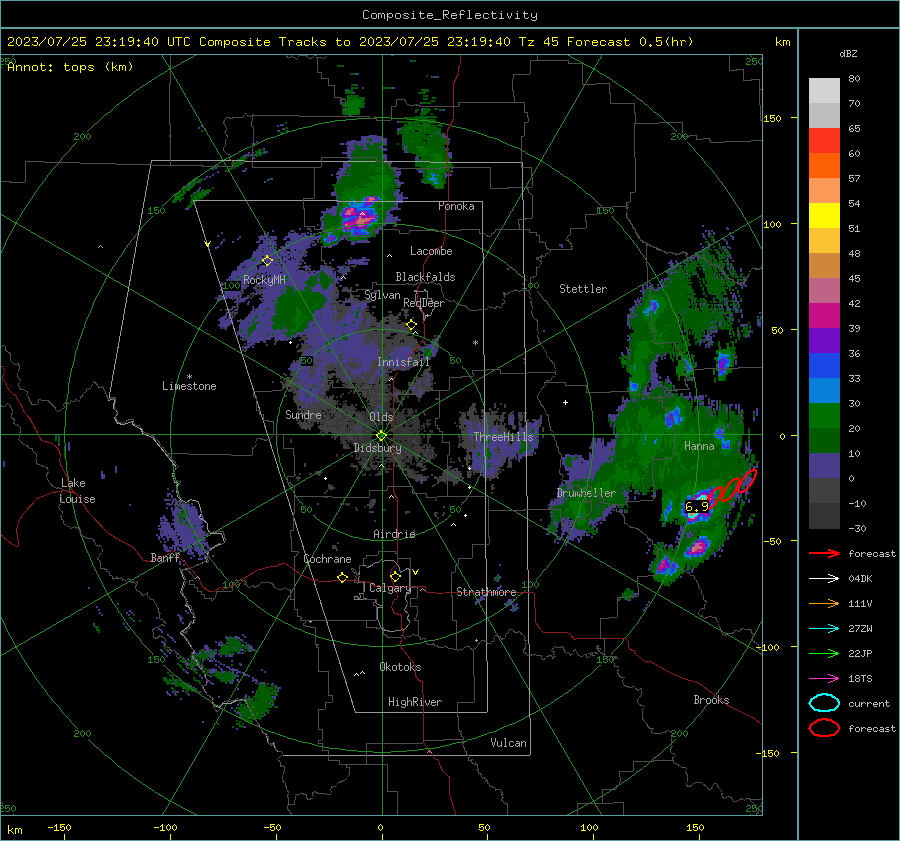
Task: Select the orange 111V arrow legend entry
Action: click(x=824, y=603)
